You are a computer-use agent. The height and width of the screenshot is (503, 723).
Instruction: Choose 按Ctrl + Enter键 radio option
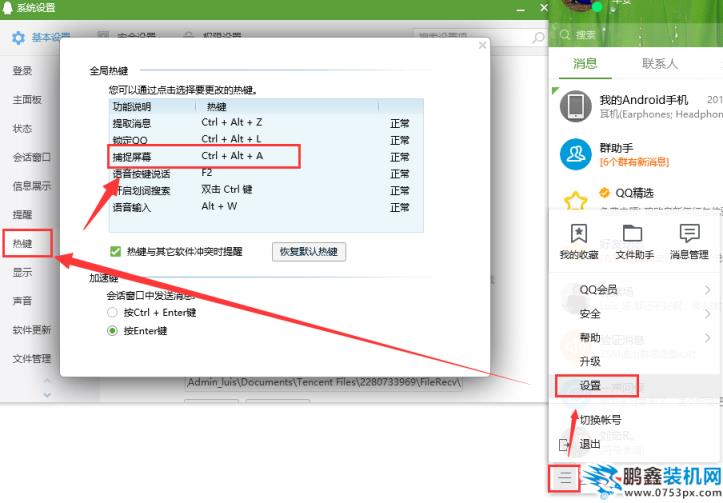tap(112, 312)
